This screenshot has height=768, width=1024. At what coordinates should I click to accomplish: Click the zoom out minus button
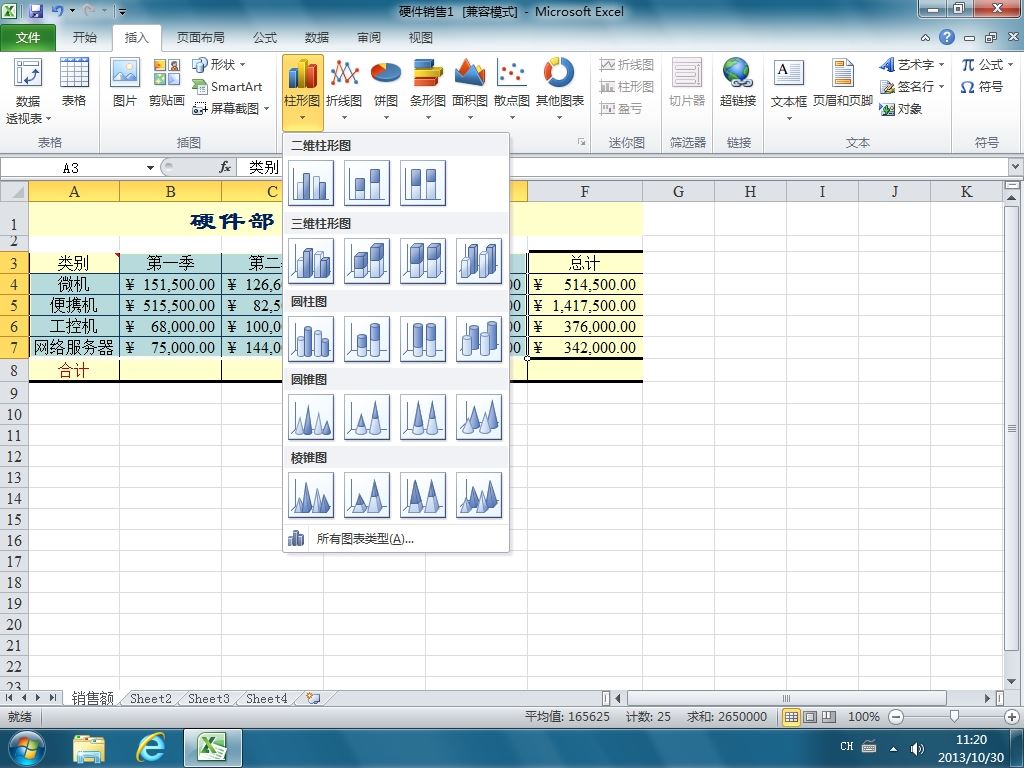click(896, 717)
